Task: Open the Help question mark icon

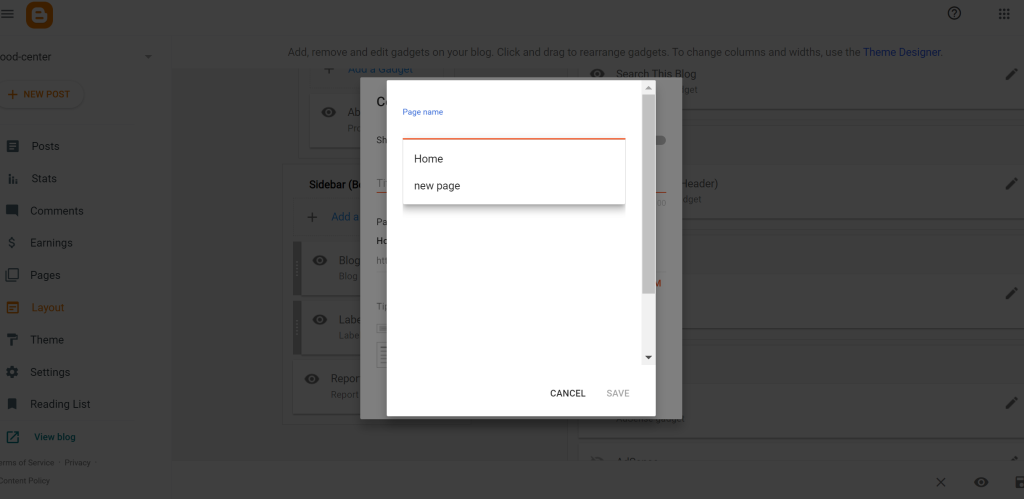Action: (x=954, y=13)
